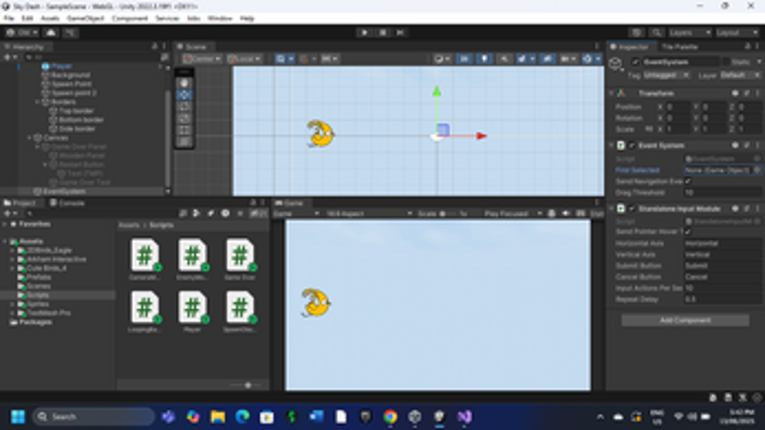Select the Move tool in Scene toolbar
Viewport: 765px width, 430px height.
click(x=184, y=95)
